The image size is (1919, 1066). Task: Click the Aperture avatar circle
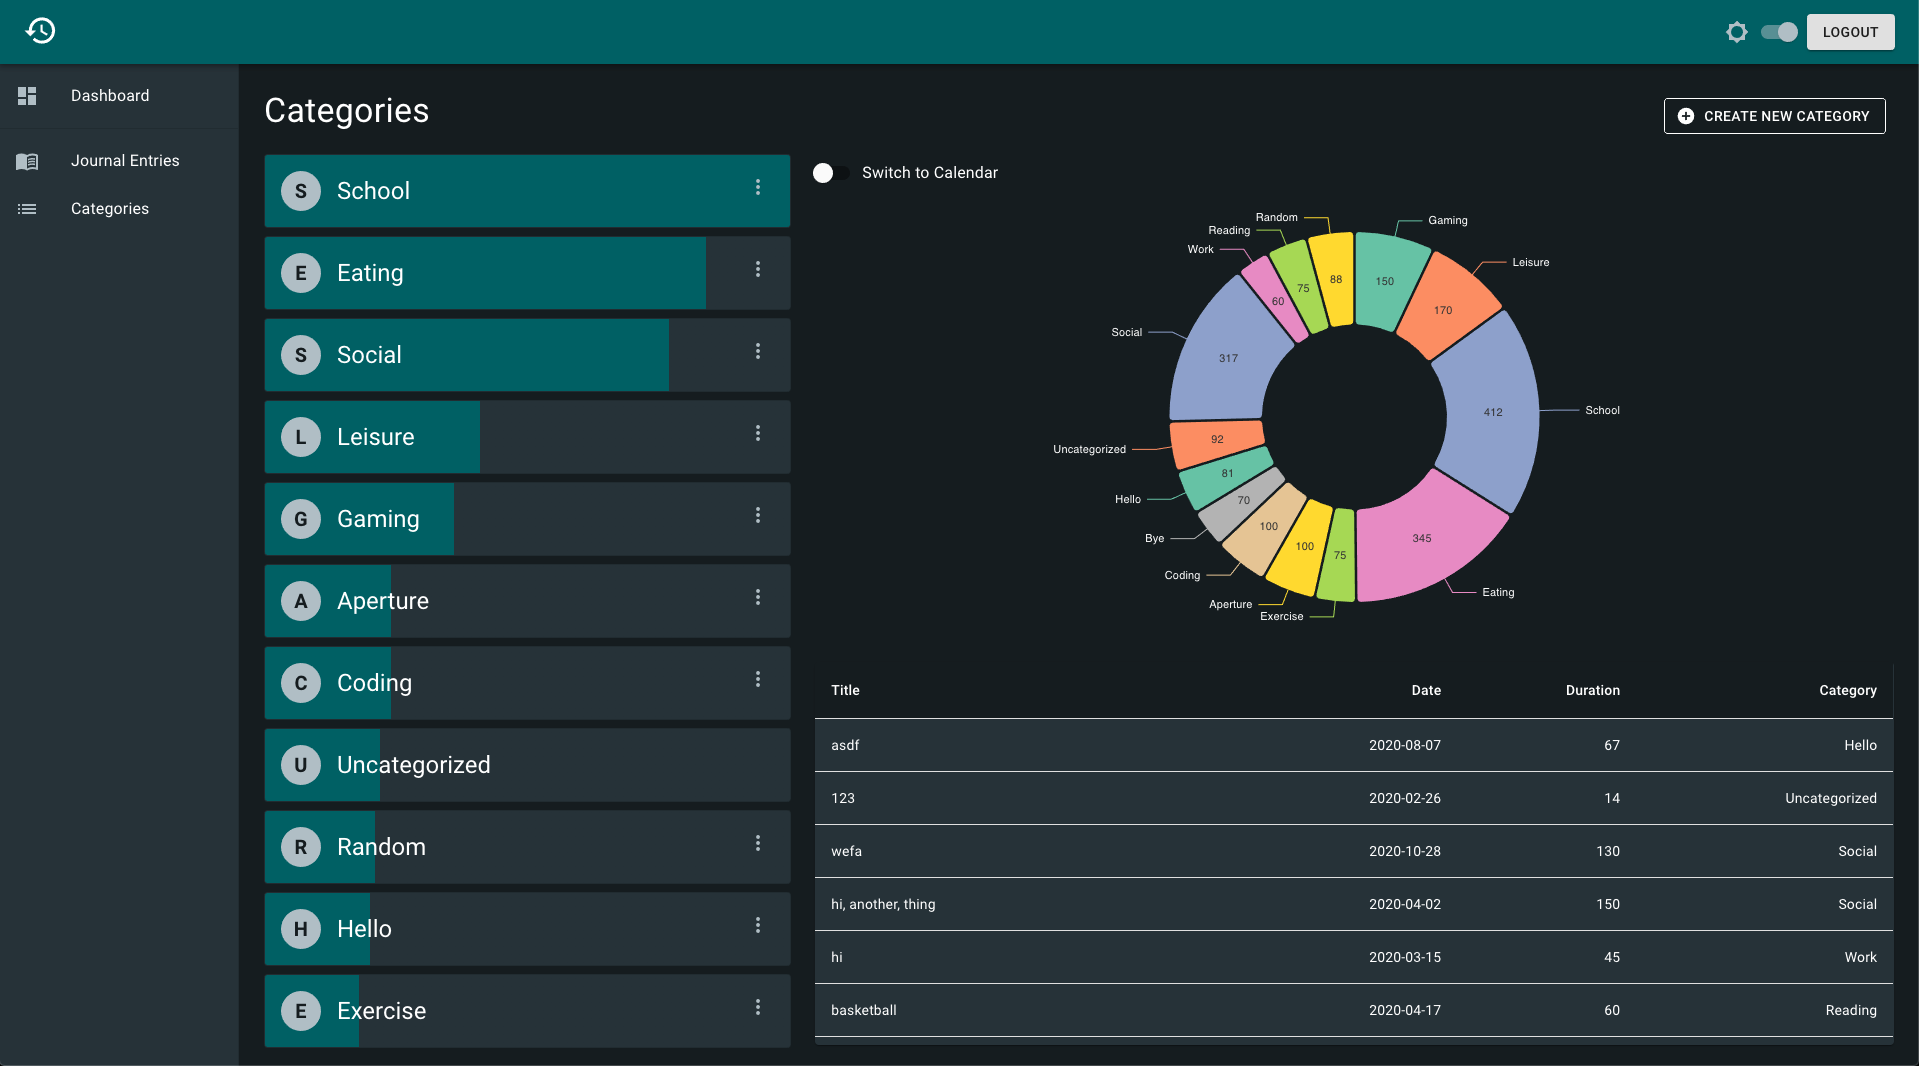(x=301, y=601)
